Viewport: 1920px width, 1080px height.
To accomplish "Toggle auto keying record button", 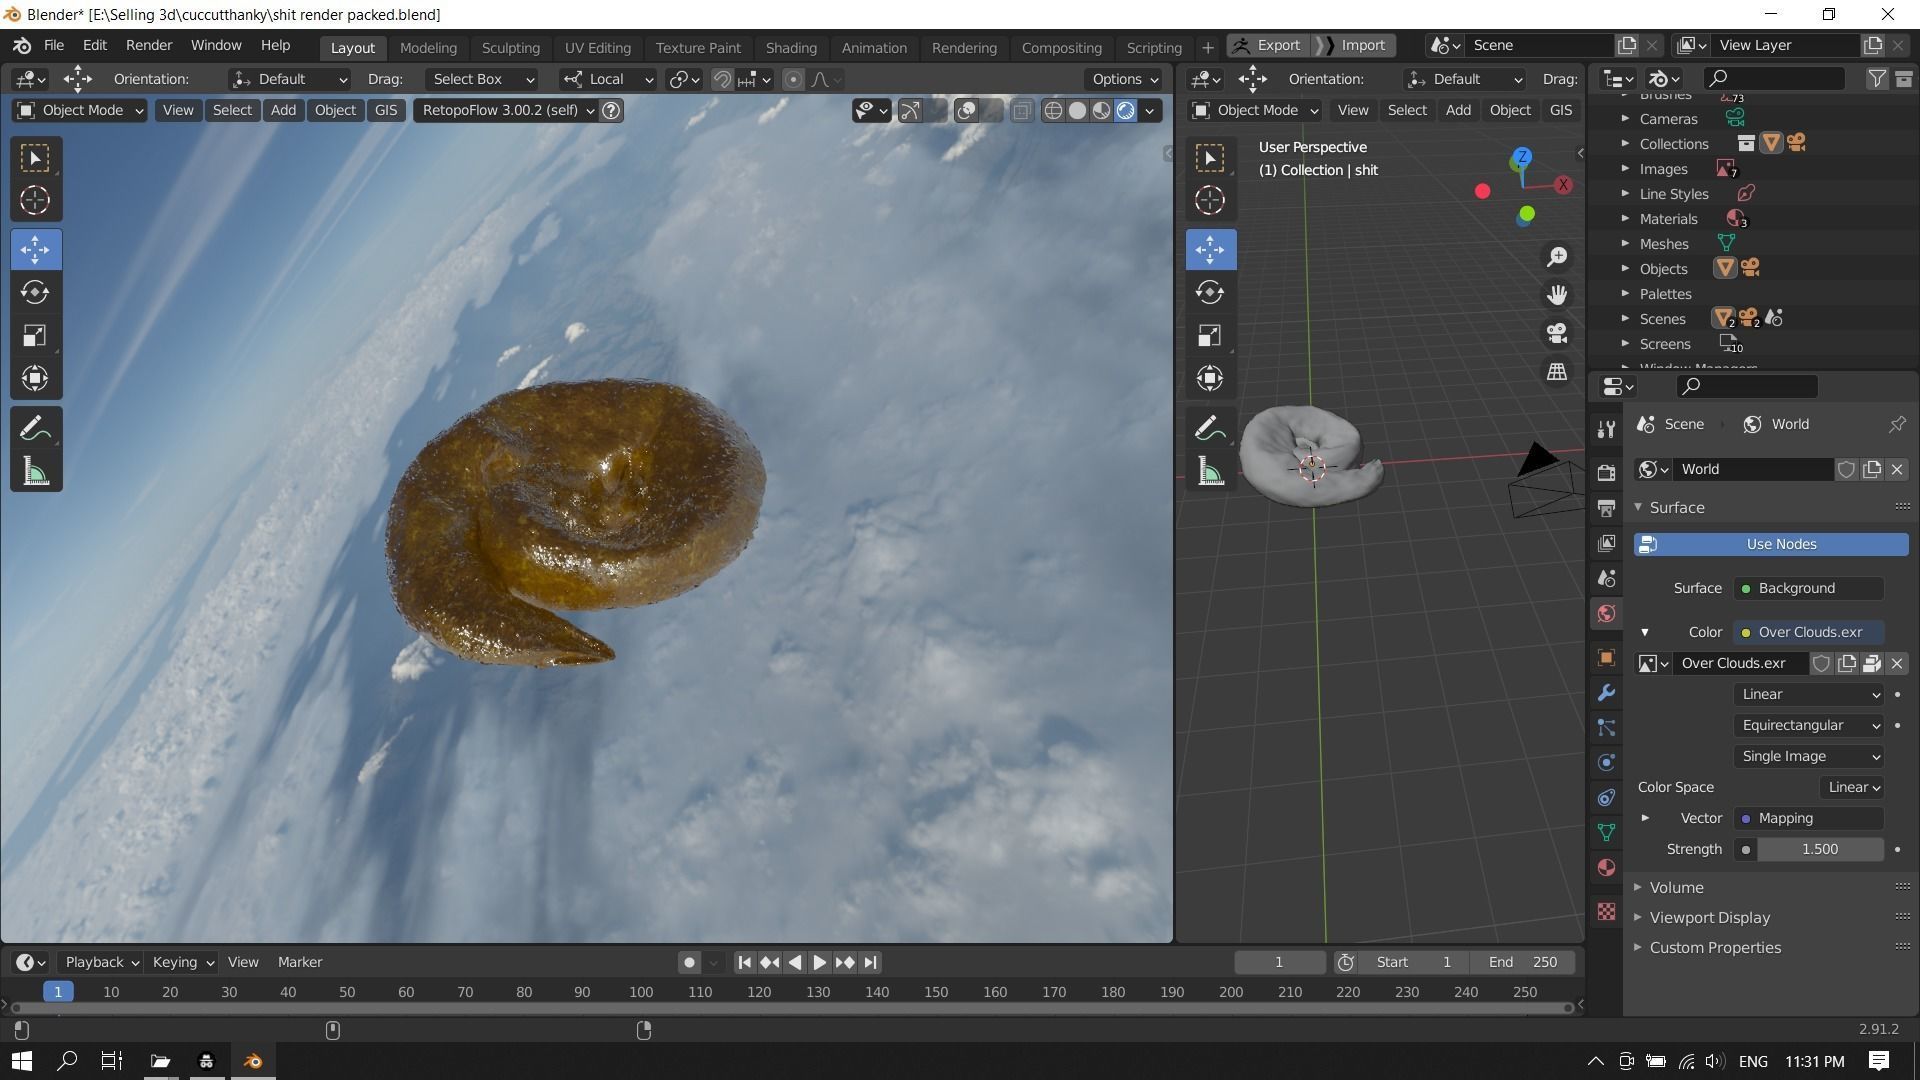I will click(689, 962).
